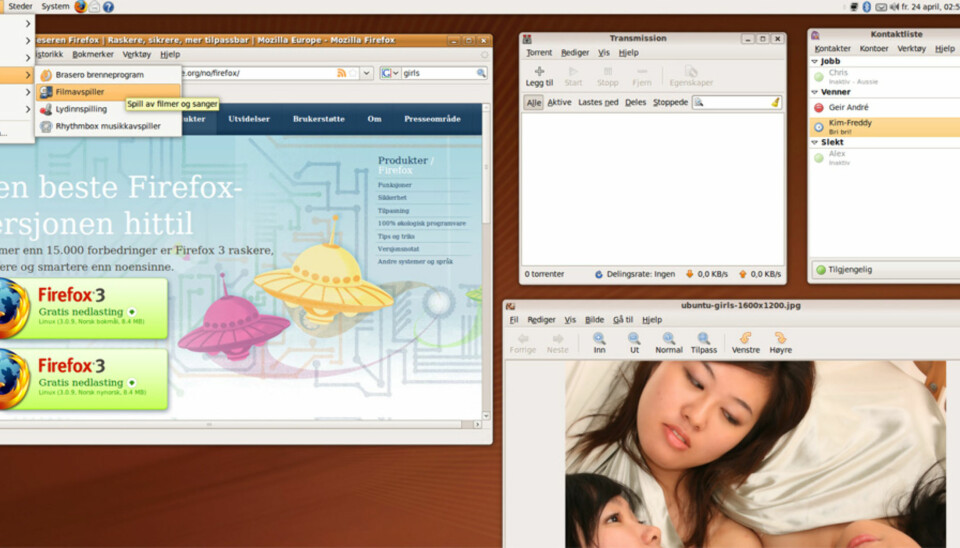Click the magnifier search button in Firefox
960x548 pixels.
click(481, 73)
